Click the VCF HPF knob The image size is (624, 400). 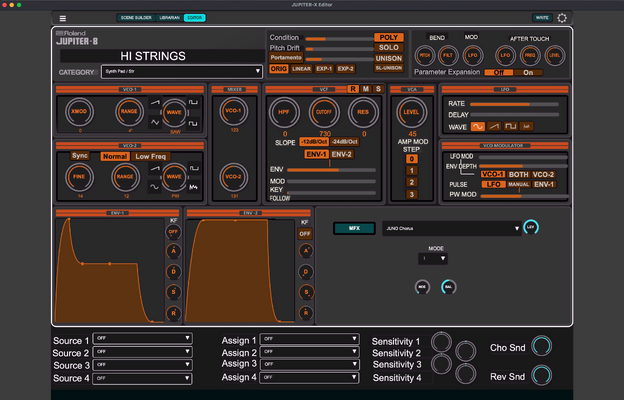point(284,112)
